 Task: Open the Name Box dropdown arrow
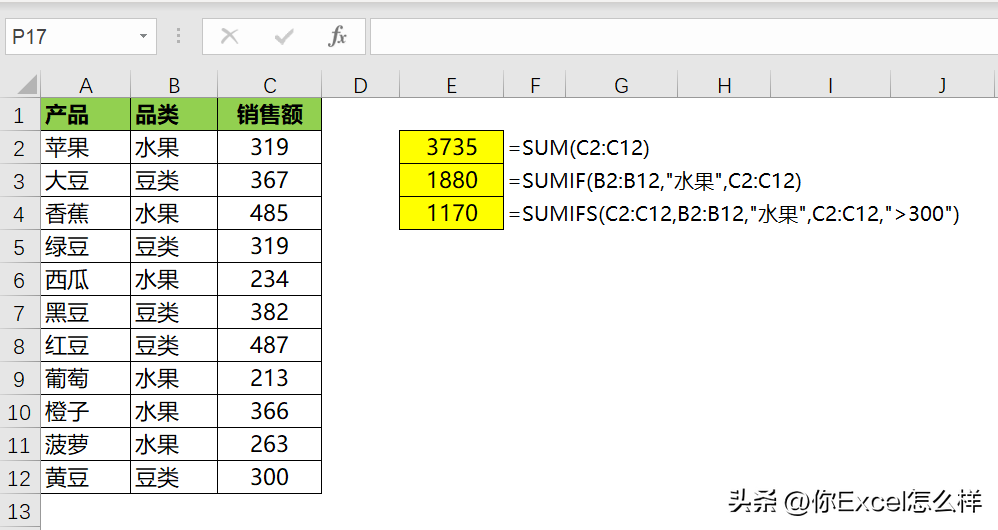(x=144, y=37)
